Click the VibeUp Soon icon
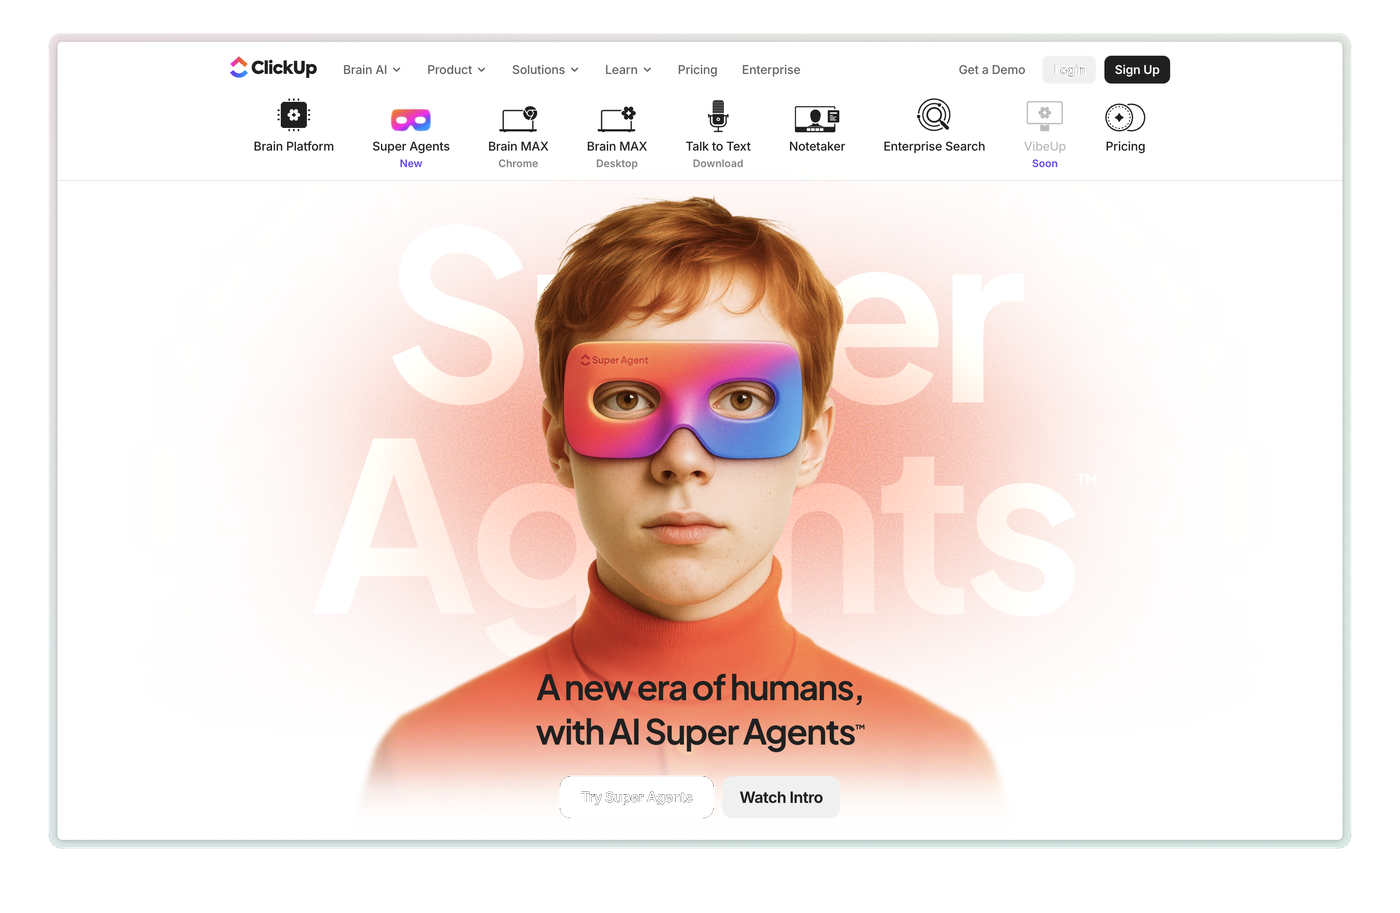Screen dimensions: 1400x913 coord(1044,116)
